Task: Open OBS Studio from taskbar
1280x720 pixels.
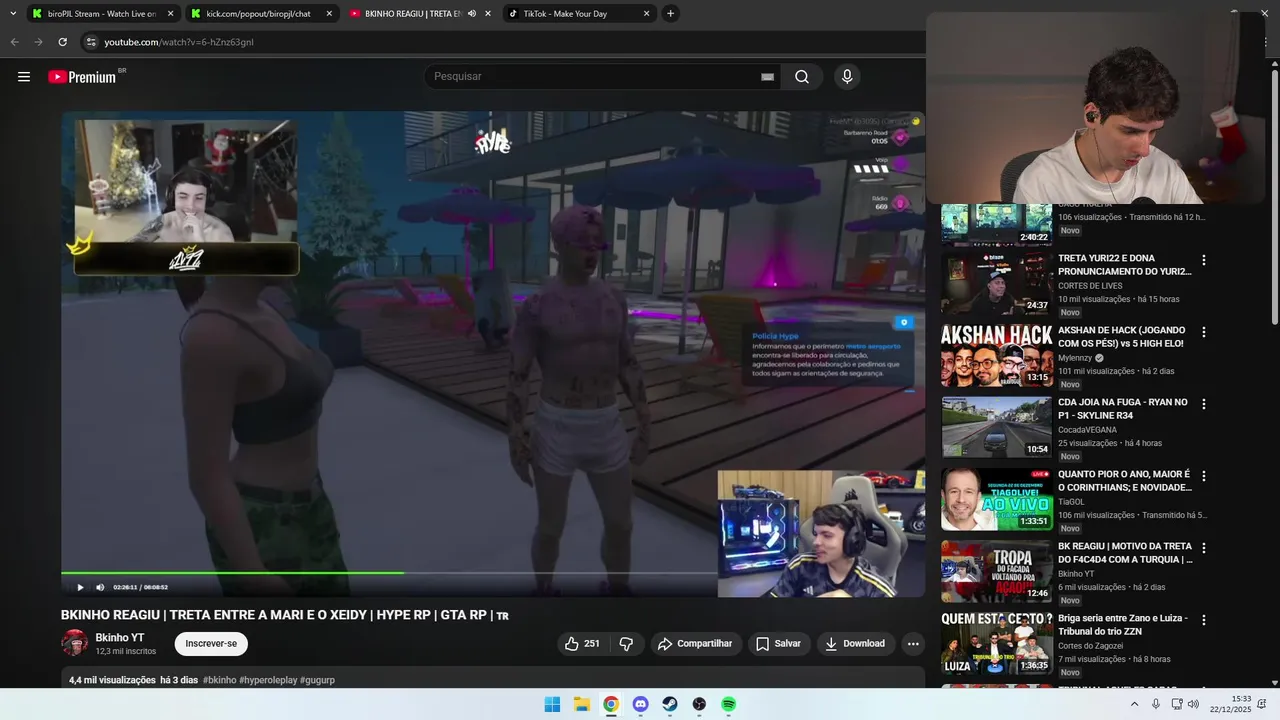Action: click(x=699, y=704)
